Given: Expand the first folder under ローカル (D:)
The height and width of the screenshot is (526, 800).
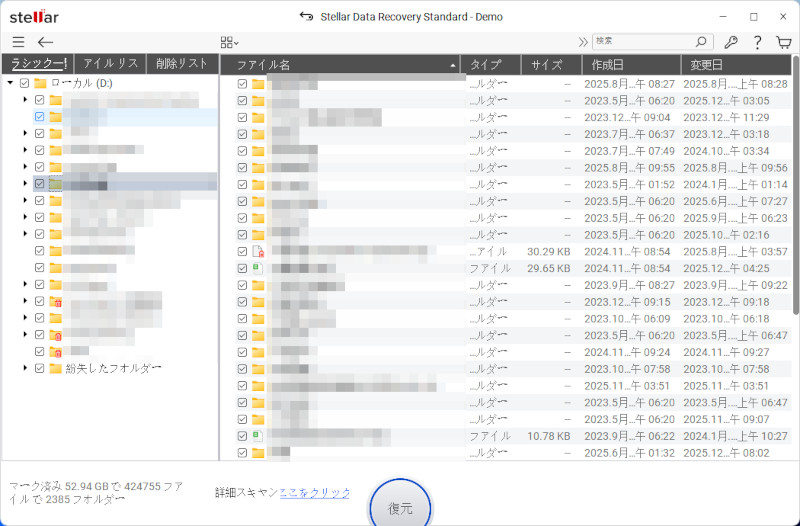Looking at the screenshot, I should [x=25, y=99].
